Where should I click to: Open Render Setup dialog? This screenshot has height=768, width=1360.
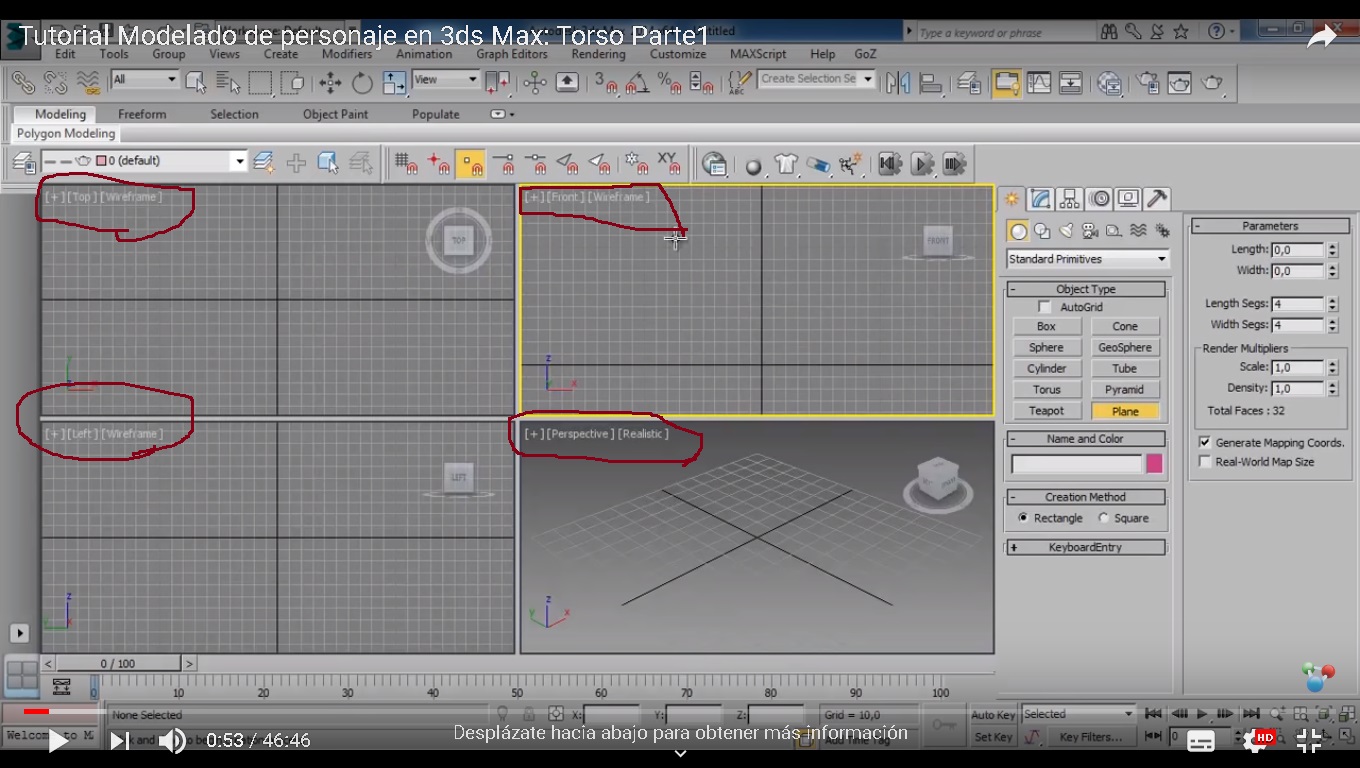[1147, 81]
